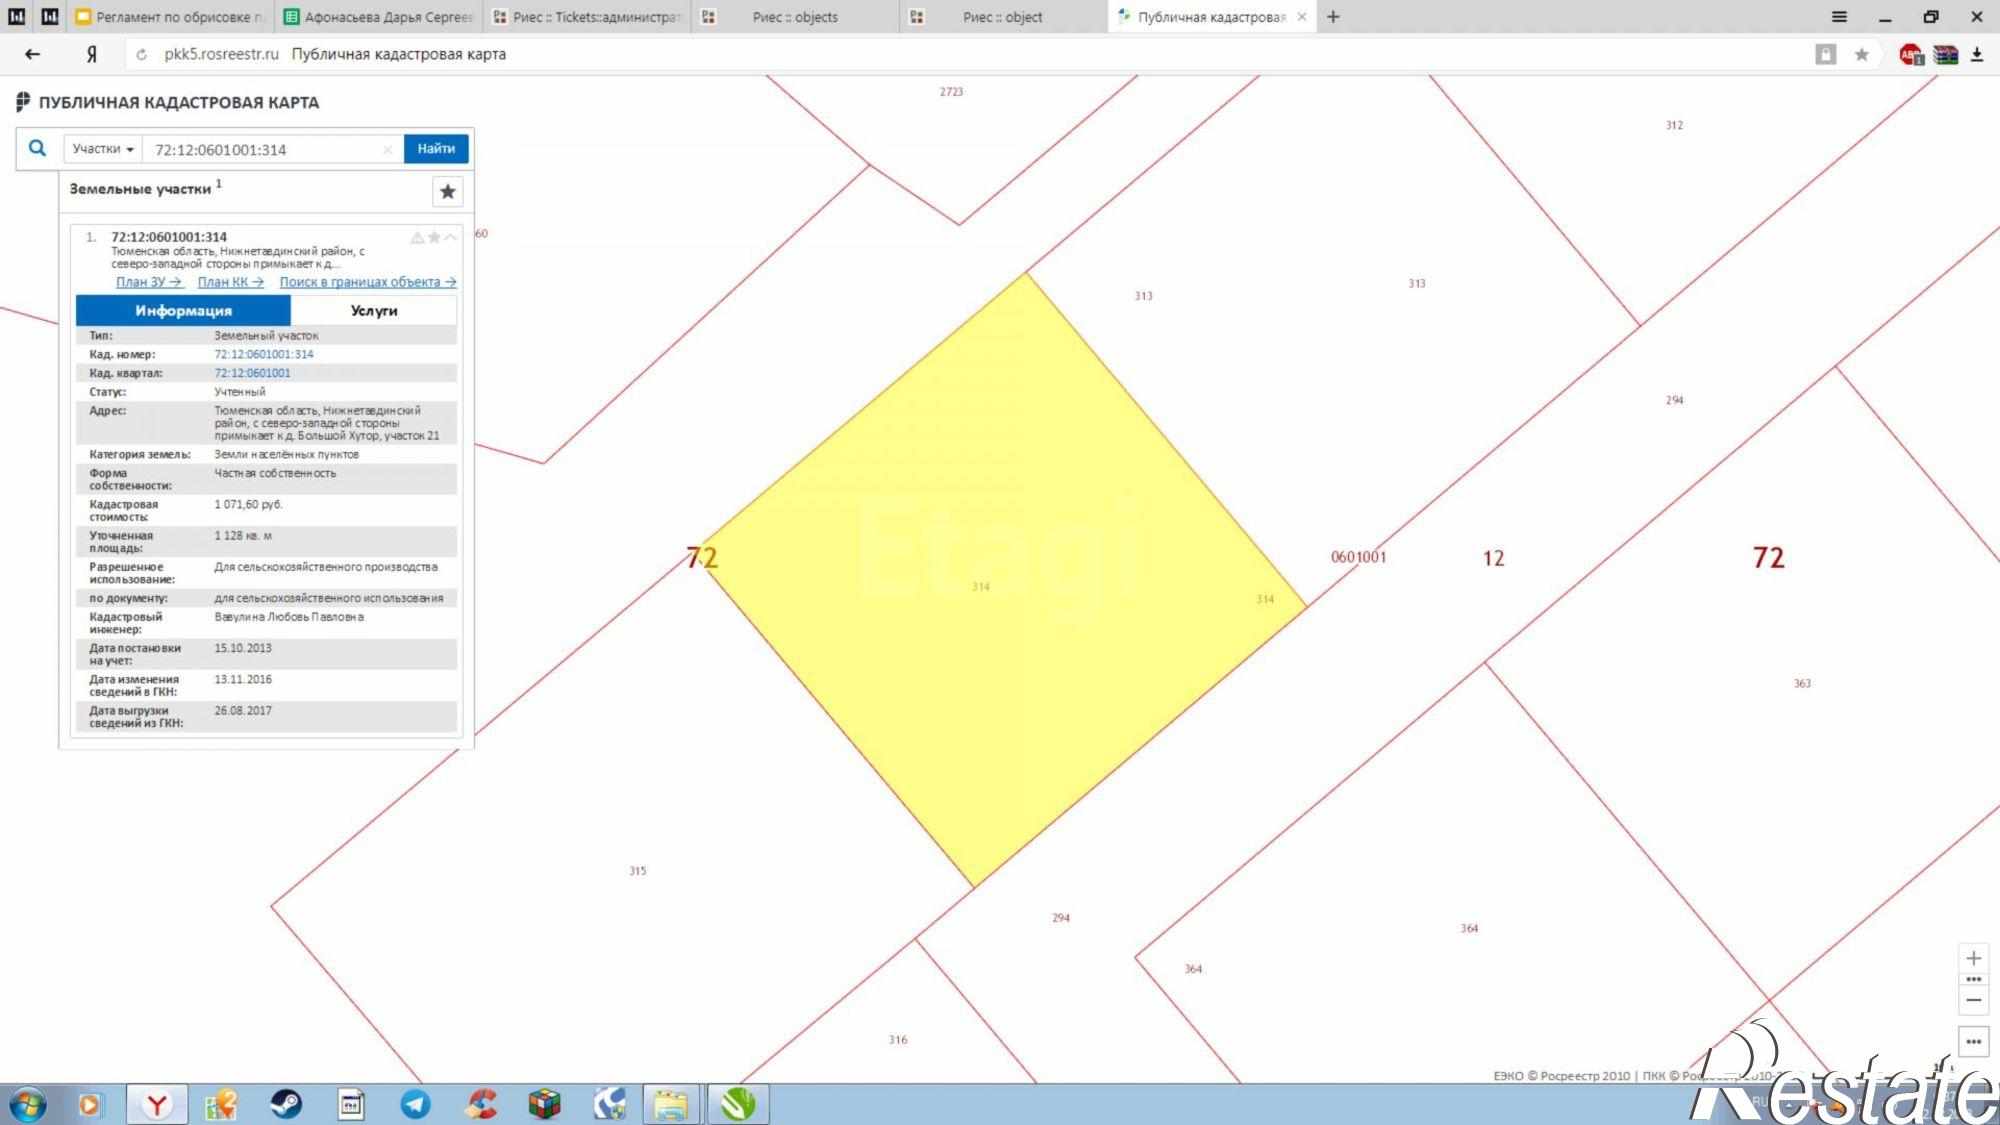The width and height of the screenshot is (2000, 1125).
Task: Click the protect lock icon in the address bar
Action: (x=1825, y=54)
